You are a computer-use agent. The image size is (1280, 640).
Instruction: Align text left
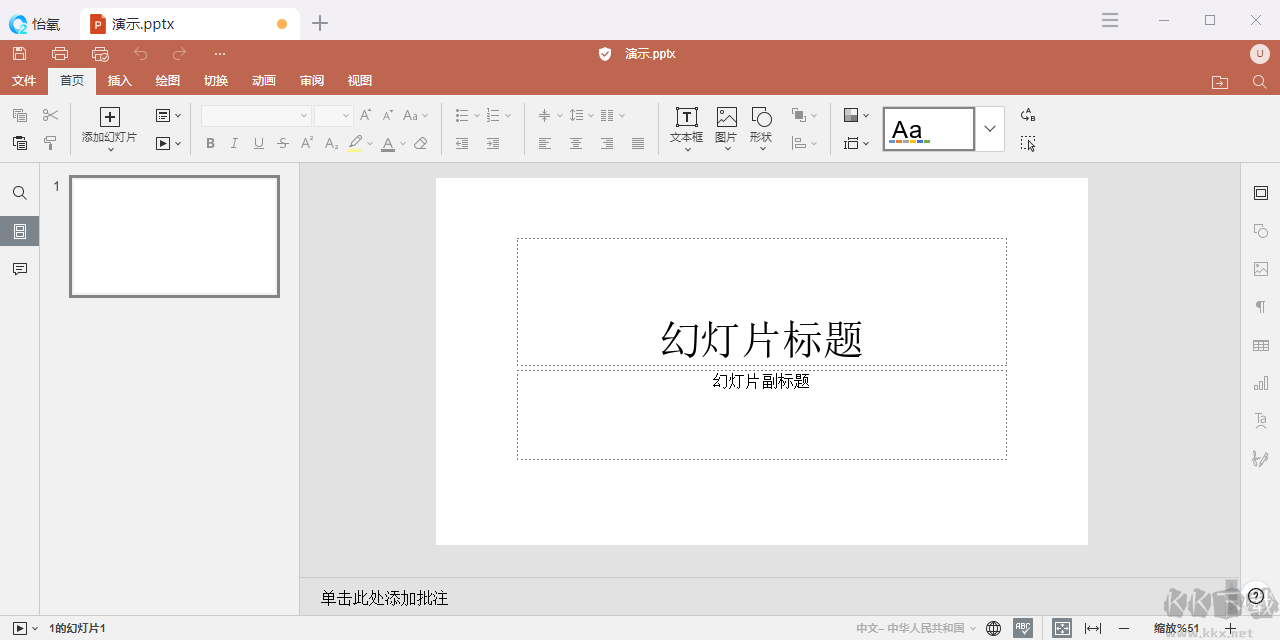(x=545, y=144)
